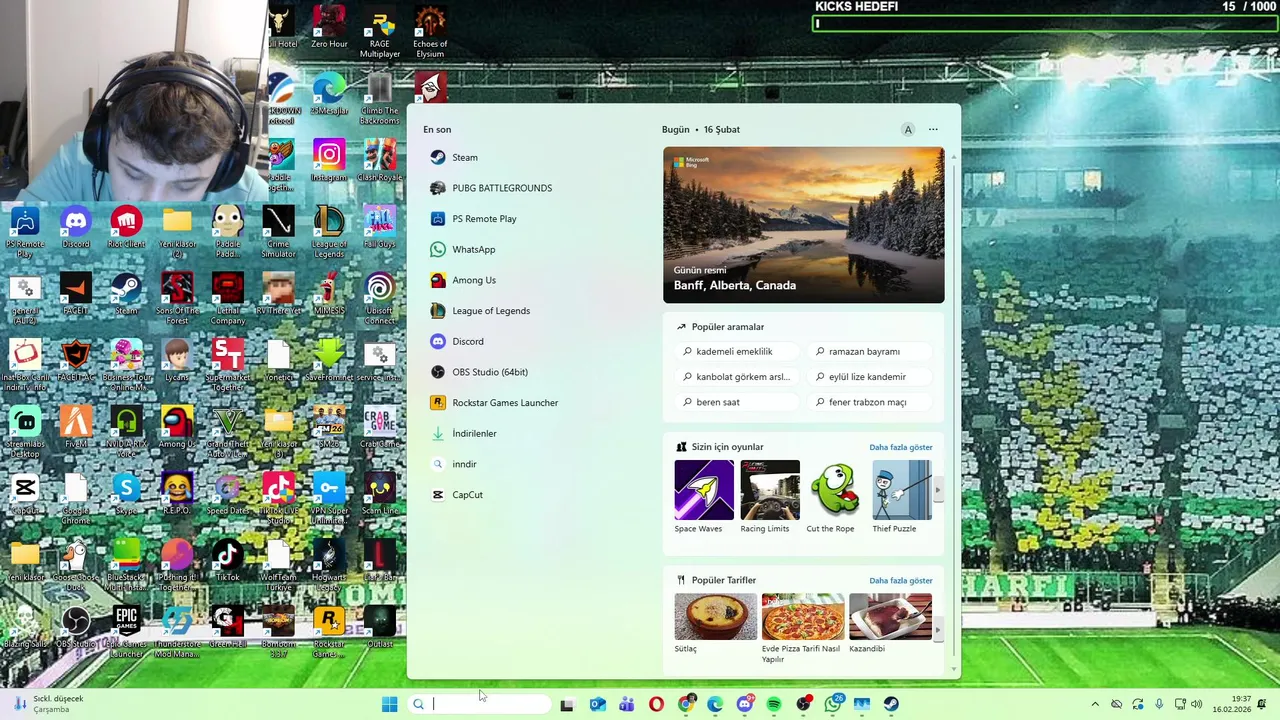This screenshot has width=1280, height=720.
Task: Click 'Daha fazla göster' for games
Action: [900, 447]
